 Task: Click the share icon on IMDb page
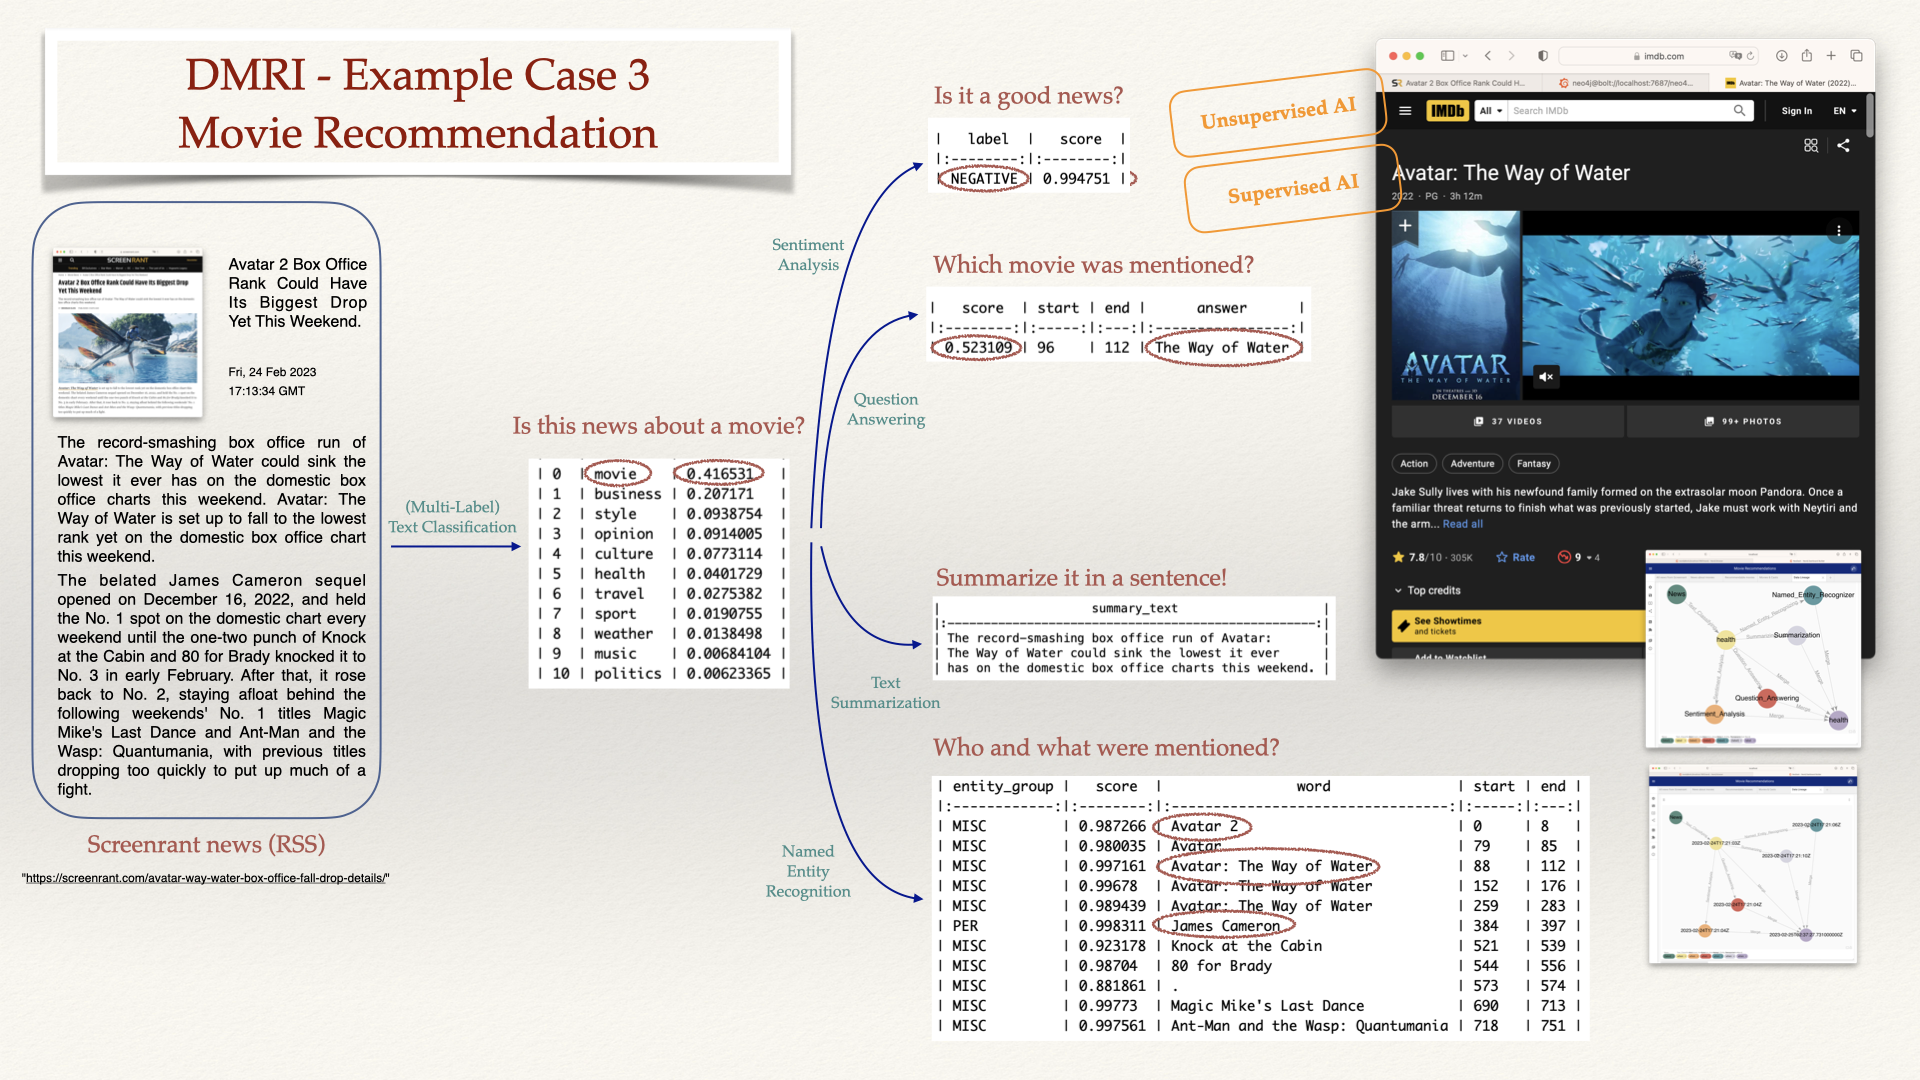click(x=1843, y=145)
